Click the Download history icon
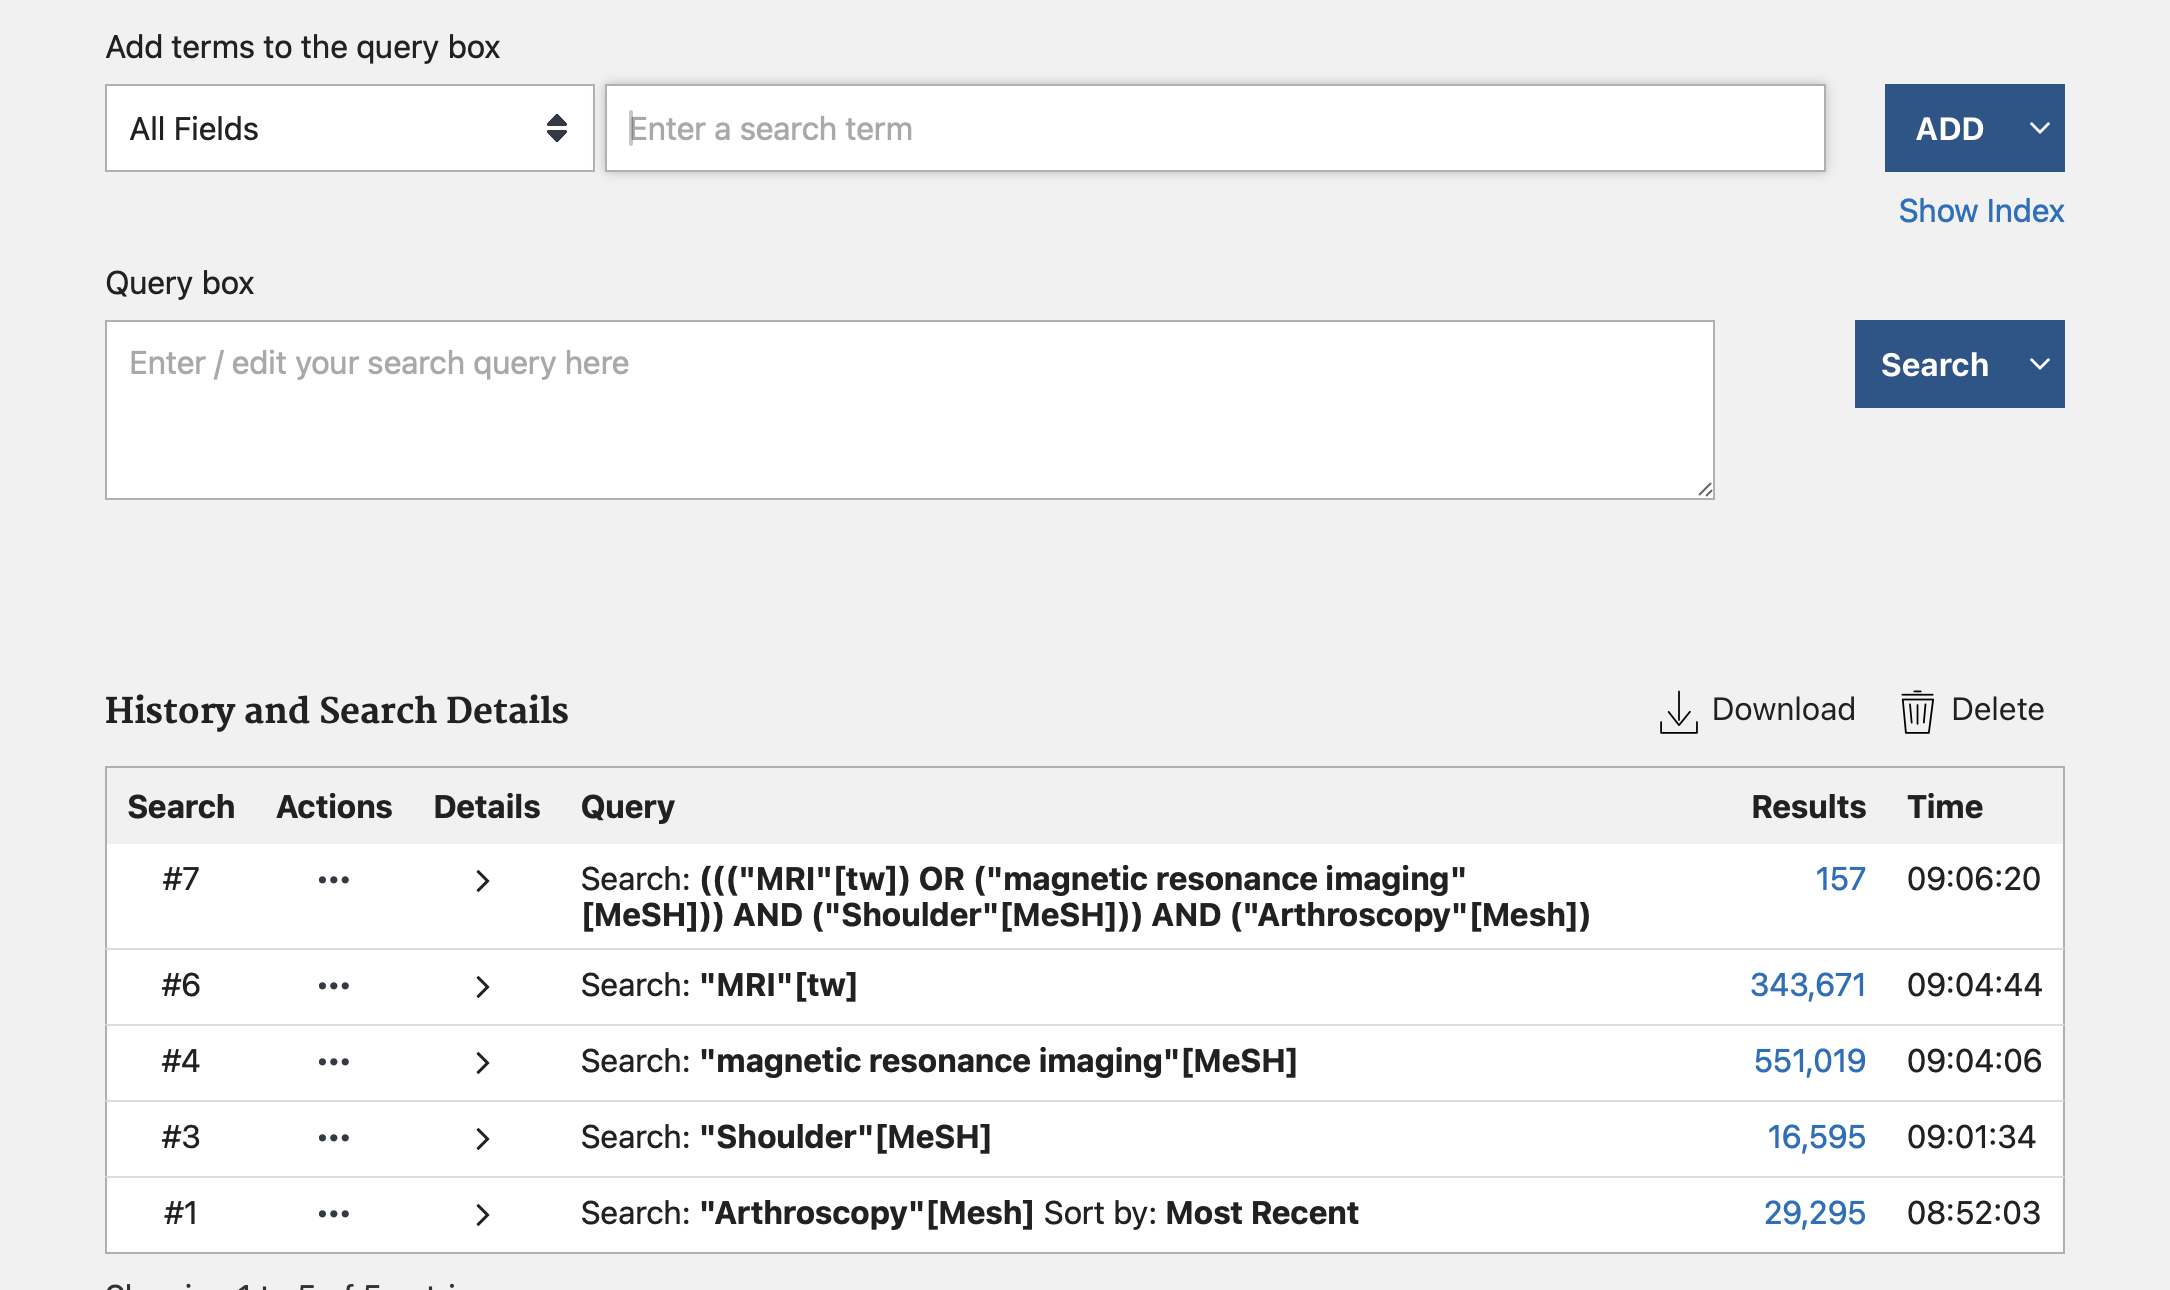The width and height of the screenshot is (2170, 1290). 1678,711
